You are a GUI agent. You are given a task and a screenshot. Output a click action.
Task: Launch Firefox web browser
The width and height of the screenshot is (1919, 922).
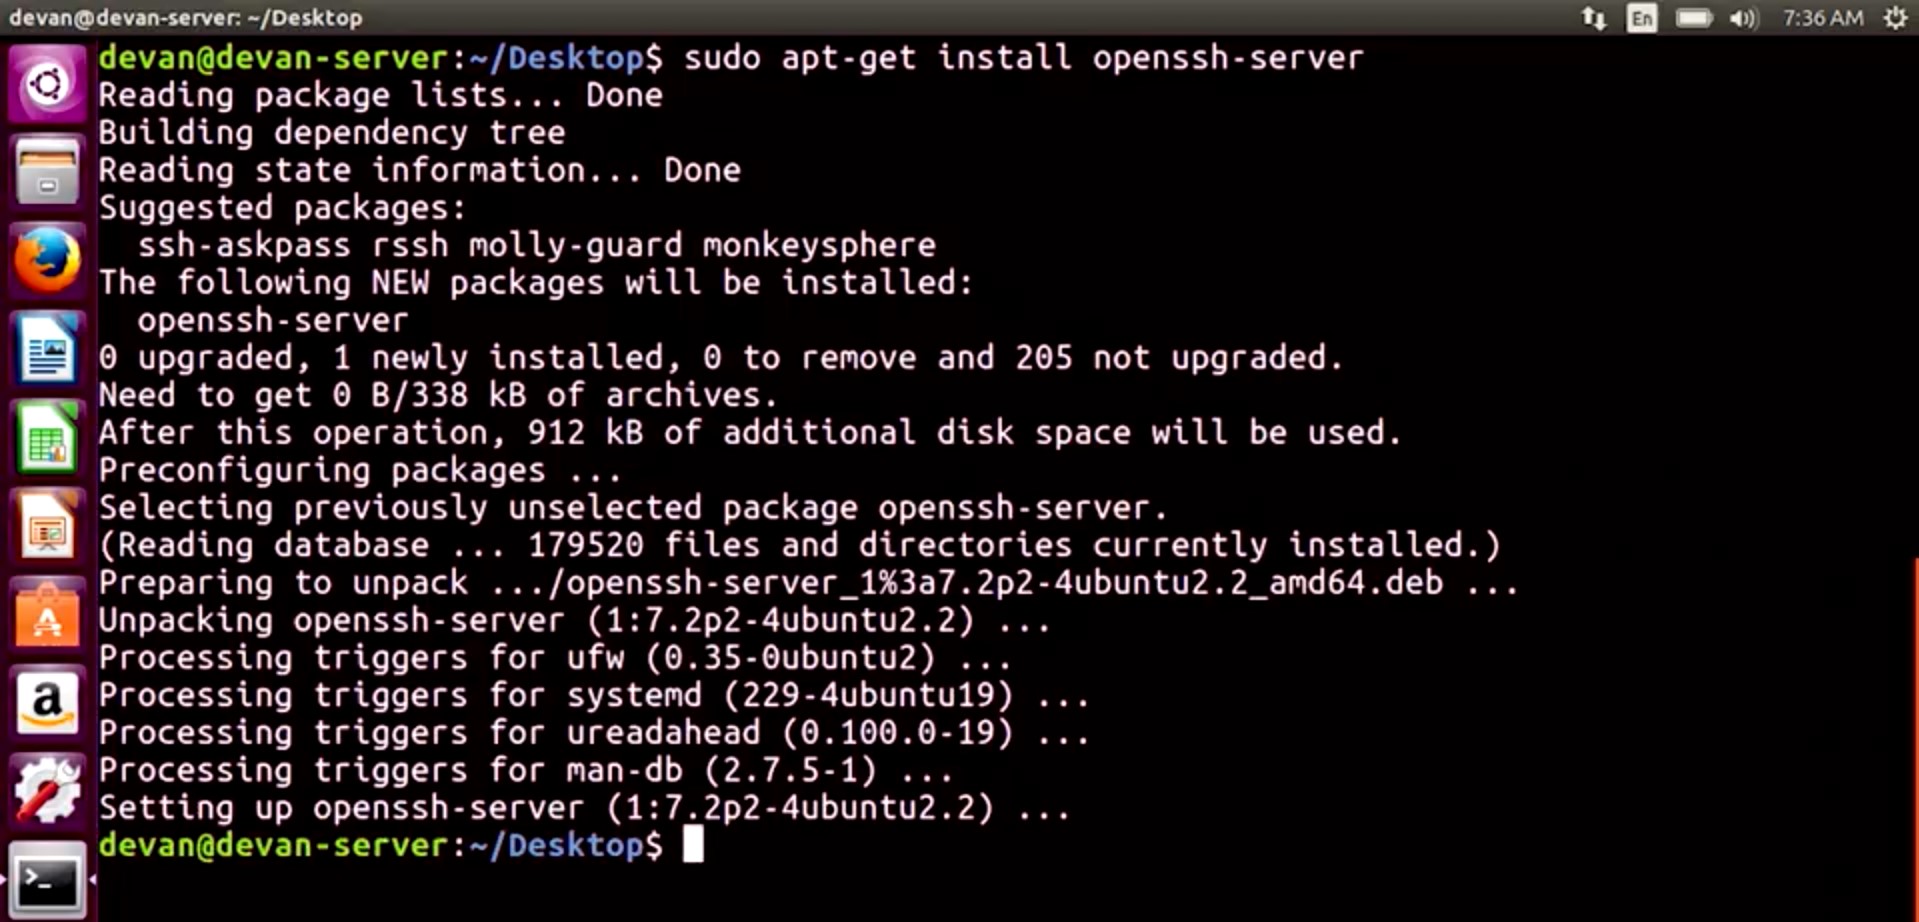pos(47,260)
